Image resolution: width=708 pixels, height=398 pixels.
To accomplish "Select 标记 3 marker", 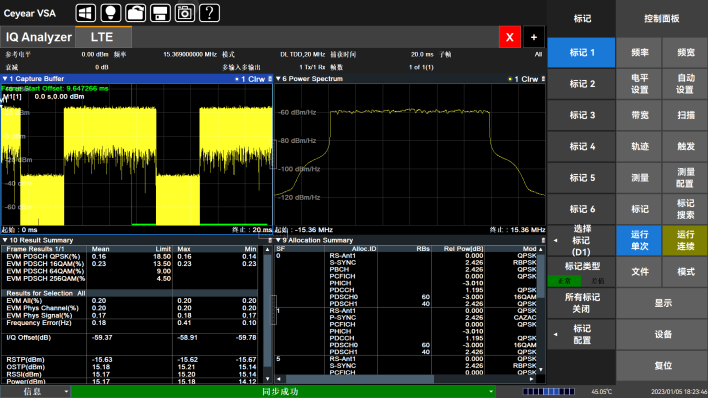I will 582,115.
